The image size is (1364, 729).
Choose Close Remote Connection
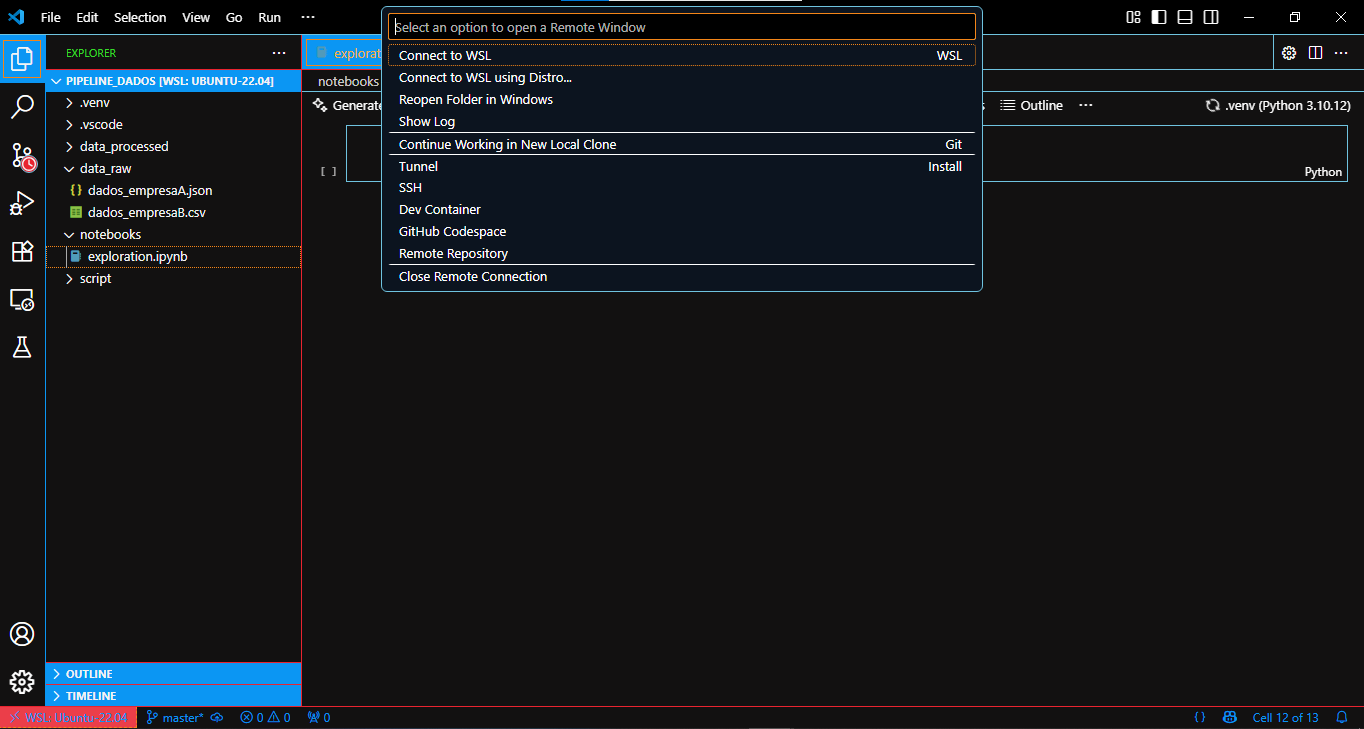(681, 276)
